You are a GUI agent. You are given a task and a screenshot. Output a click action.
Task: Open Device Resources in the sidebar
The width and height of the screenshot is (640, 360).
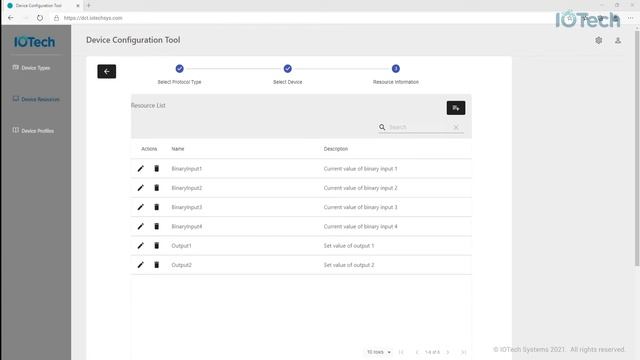(36, 99)
